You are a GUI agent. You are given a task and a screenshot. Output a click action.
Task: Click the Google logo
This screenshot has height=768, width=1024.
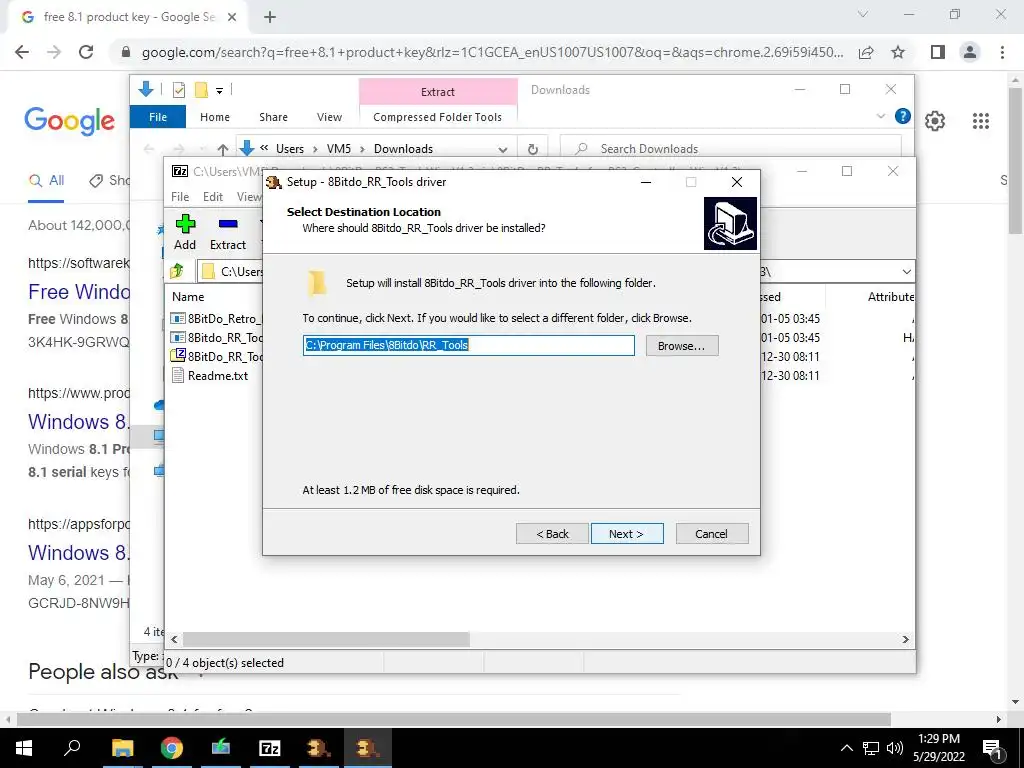point(70,121)
